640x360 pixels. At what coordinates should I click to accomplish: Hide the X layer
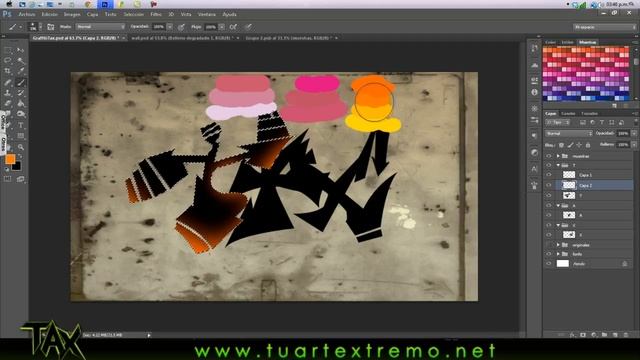[549, 235]
